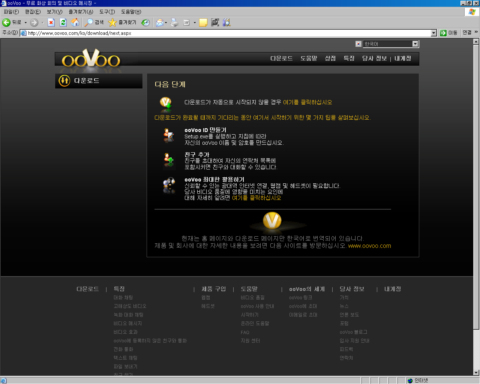Click the ooVoo logo in the header
Image resolution: width=480 pixels, height=384 pixels.
point(91,59)
